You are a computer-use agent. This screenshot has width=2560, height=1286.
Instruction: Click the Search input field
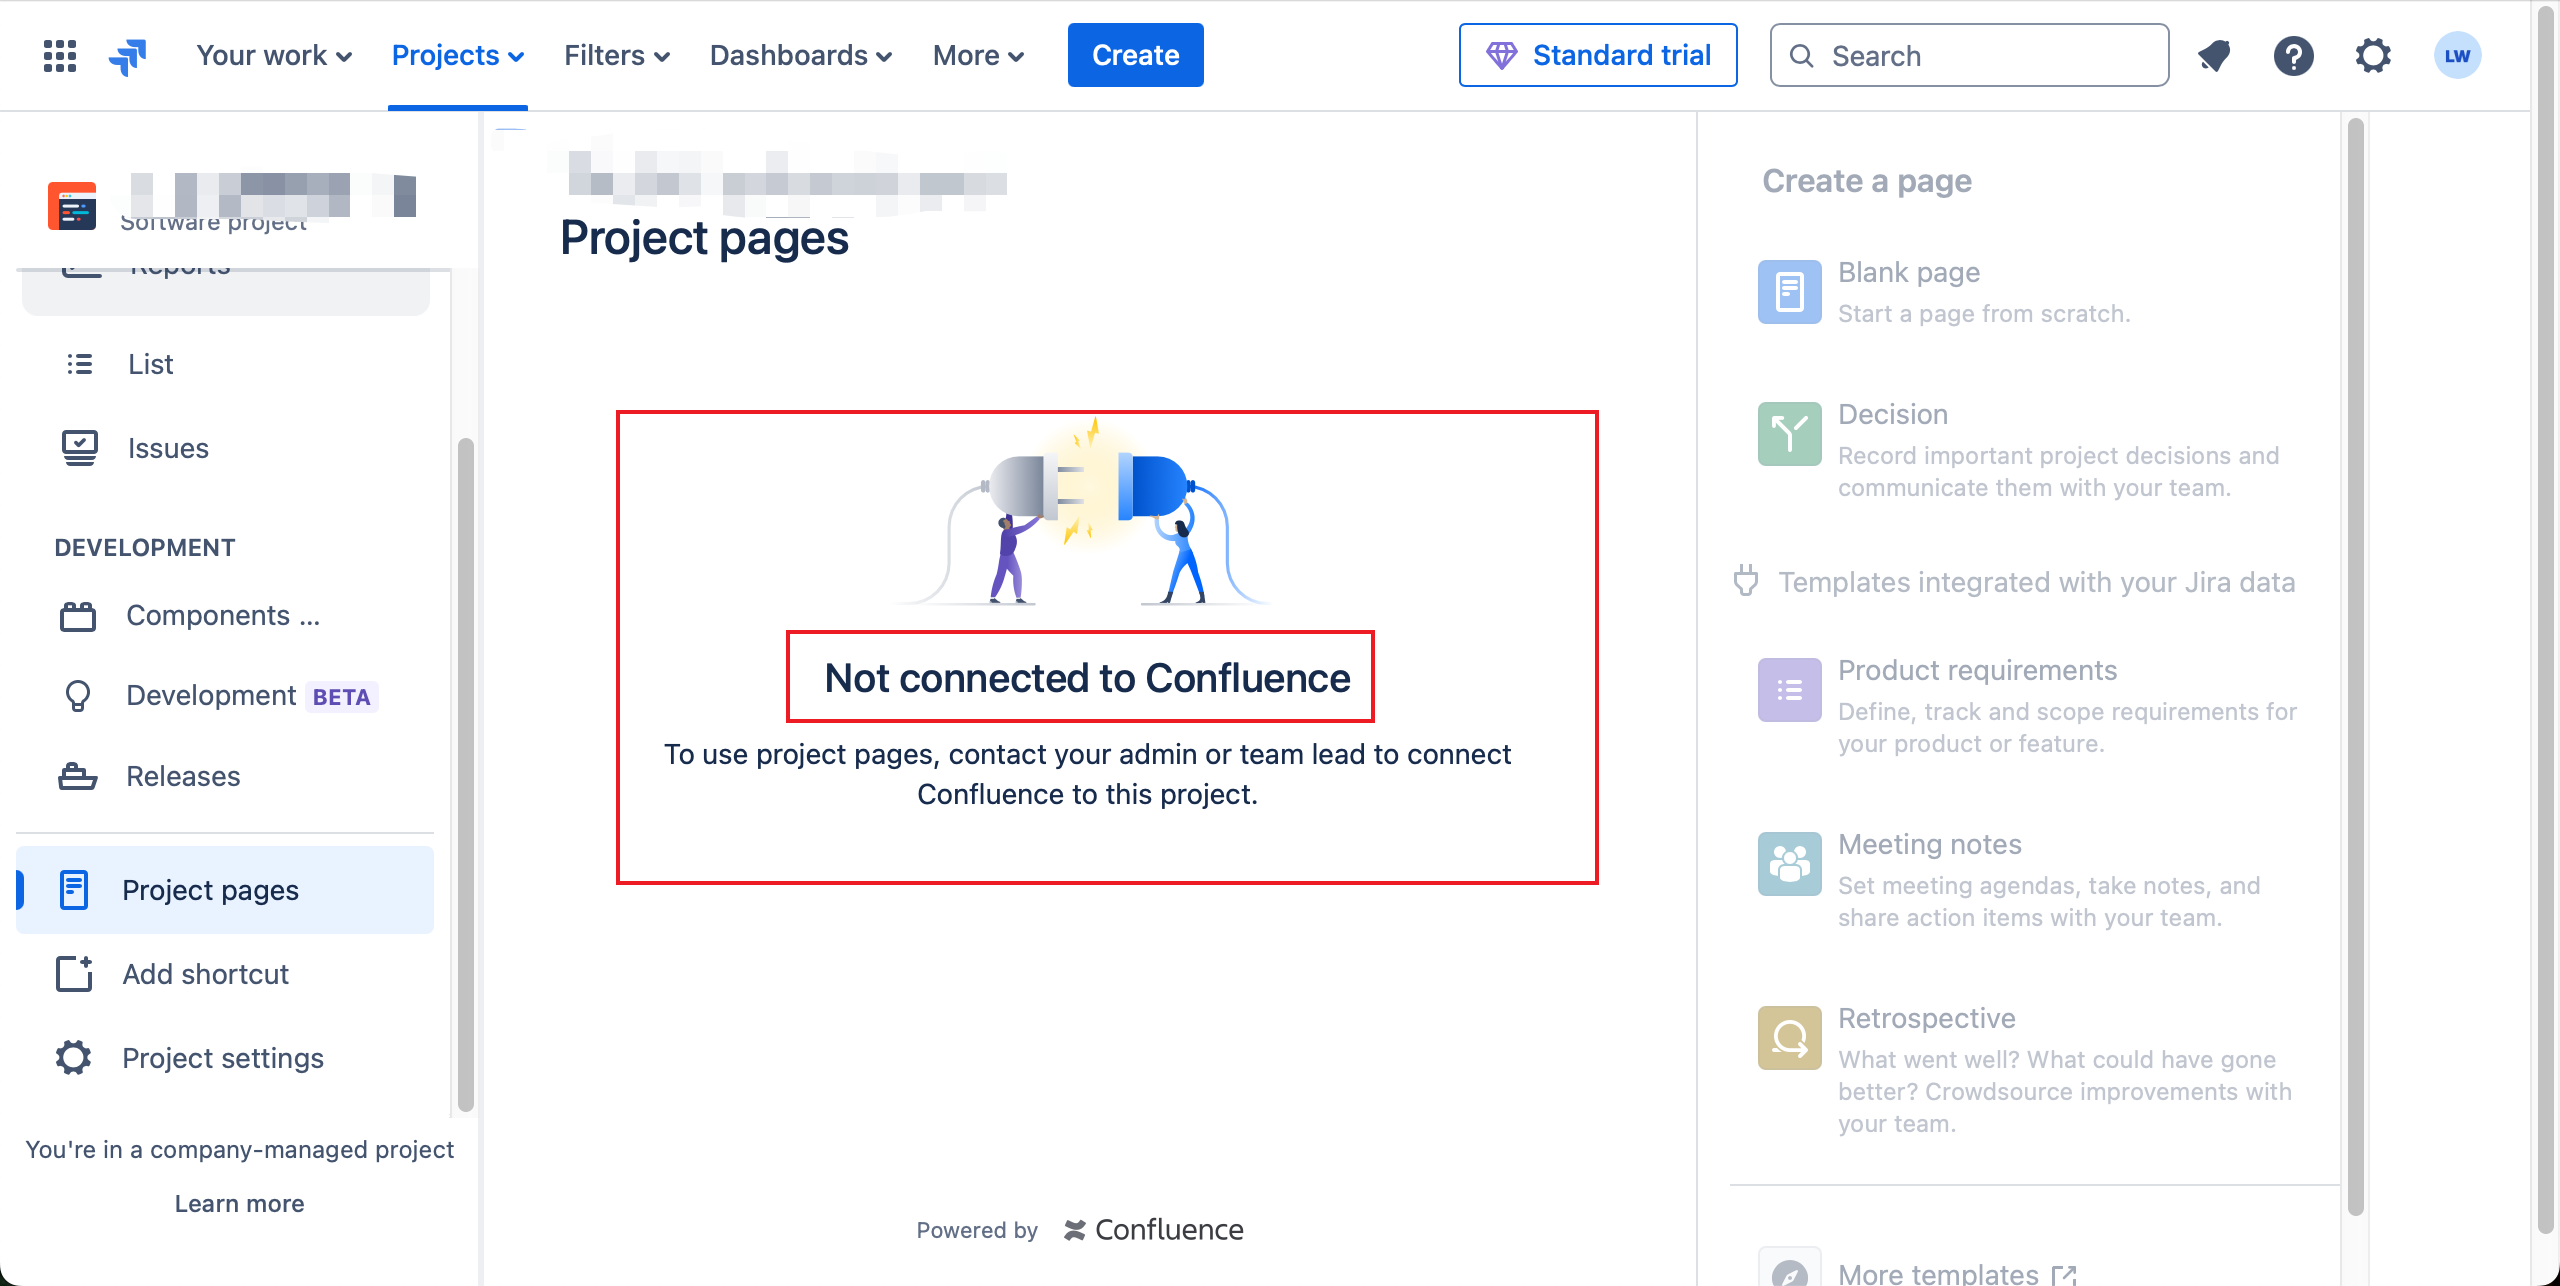1969,56
